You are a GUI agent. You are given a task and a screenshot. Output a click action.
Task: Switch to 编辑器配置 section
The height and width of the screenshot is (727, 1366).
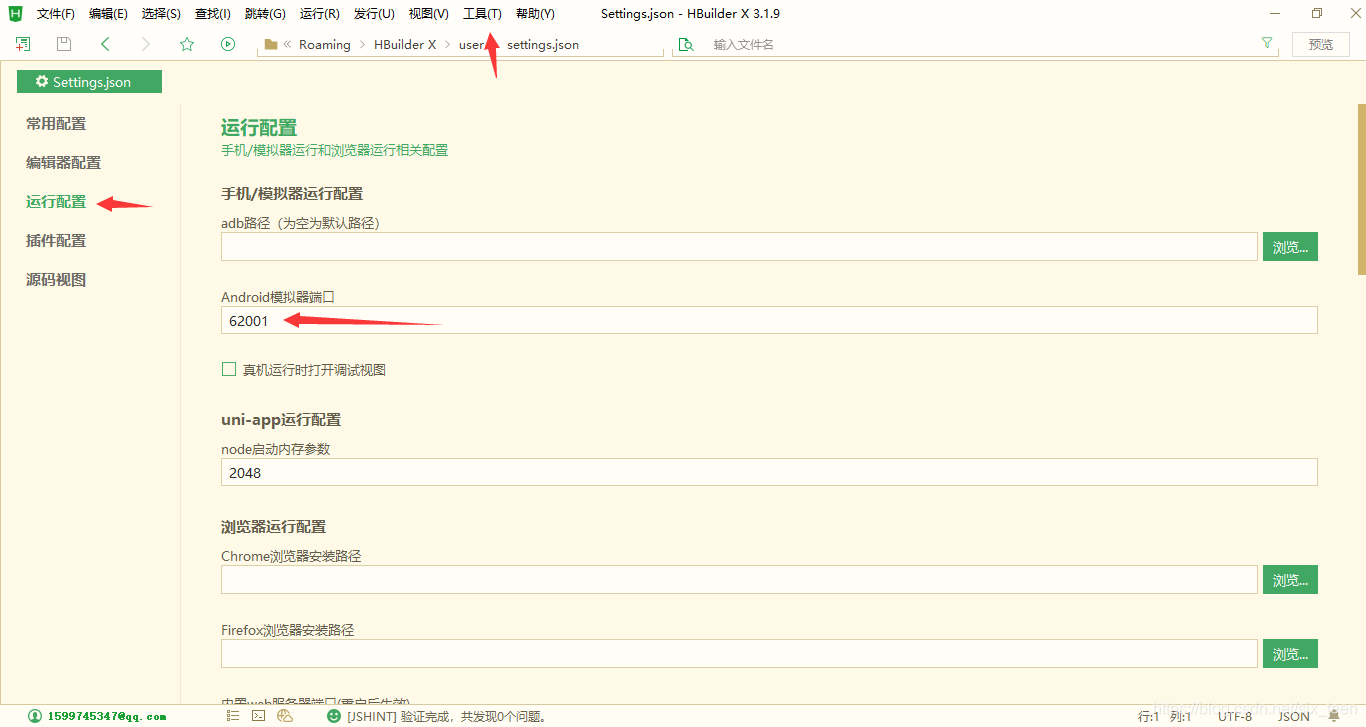[64, 163]
